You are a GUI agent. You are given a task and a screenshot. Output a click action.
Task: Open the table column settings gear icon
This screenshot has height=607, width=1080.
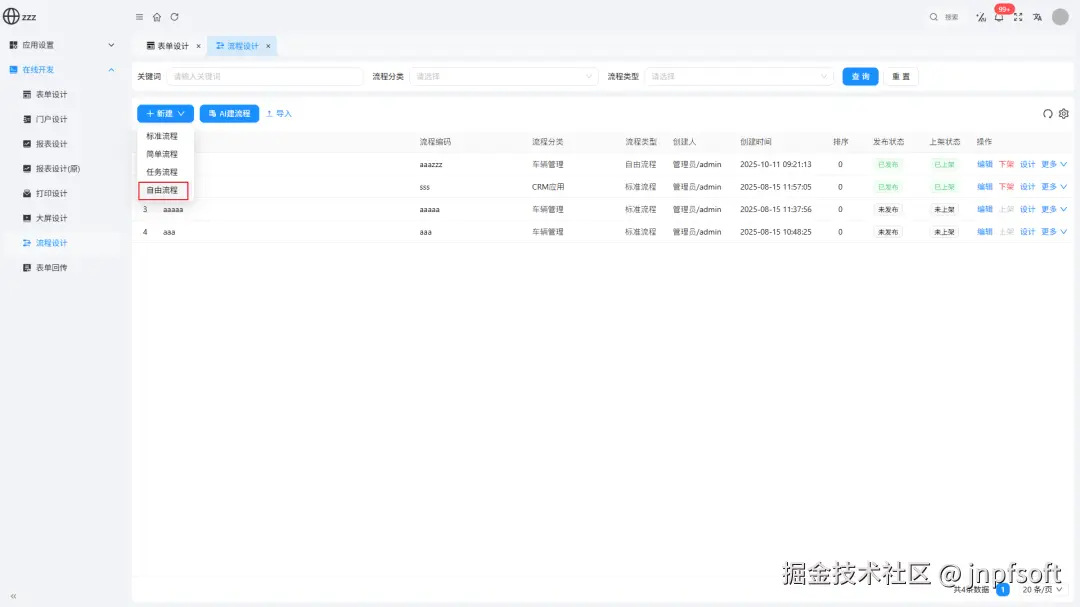tap(1063, 114)
